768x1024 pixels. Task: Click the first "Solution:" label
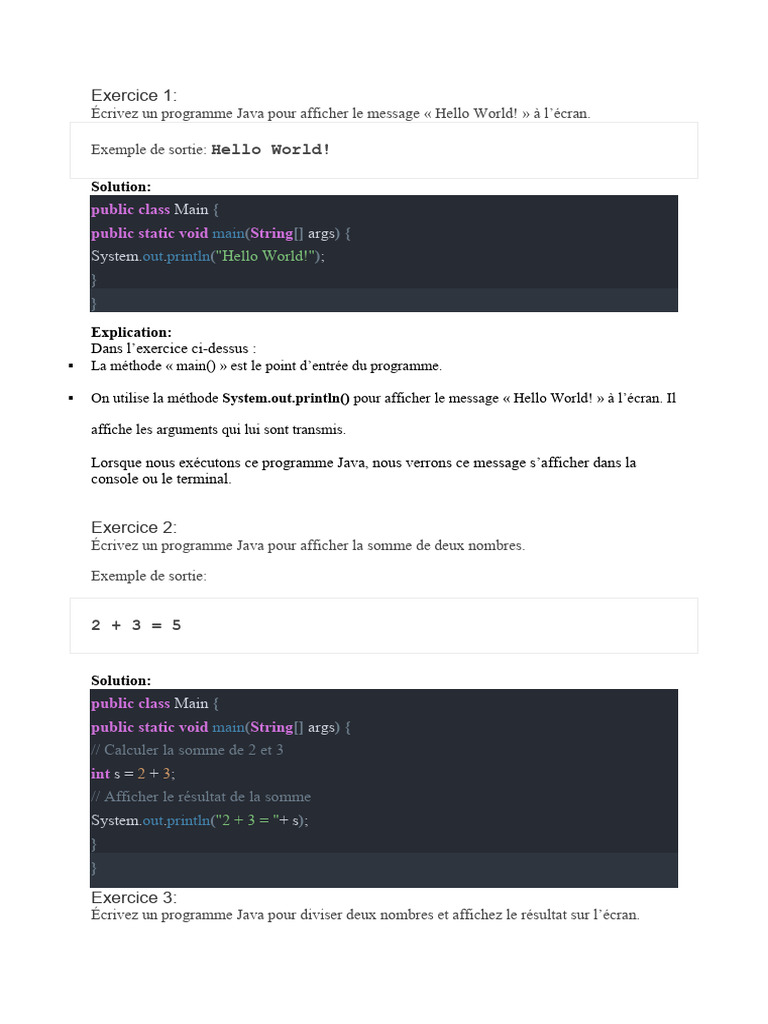pos(121,186)
